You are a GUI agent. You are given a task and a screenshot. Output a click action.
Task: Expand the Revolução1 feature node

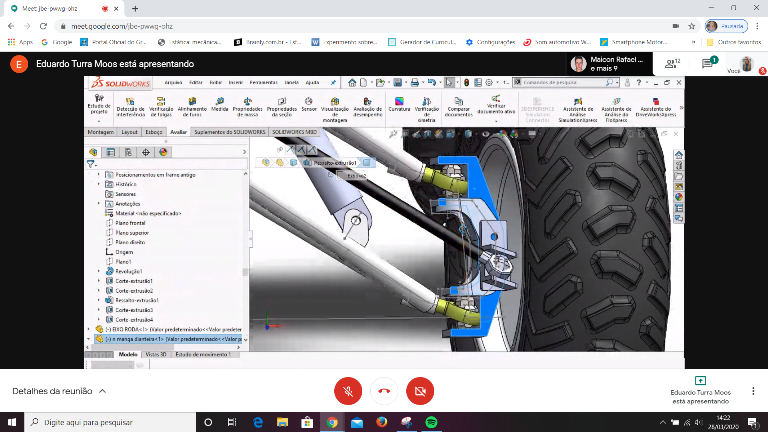pyautogui.click(x=99, y=272)
